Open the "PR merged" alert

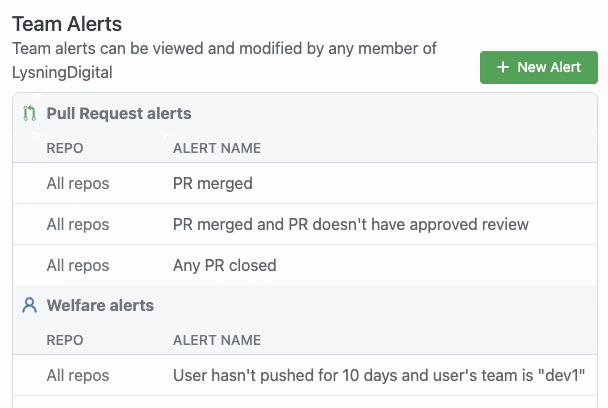pyautogui.click(x=213, y=184)
